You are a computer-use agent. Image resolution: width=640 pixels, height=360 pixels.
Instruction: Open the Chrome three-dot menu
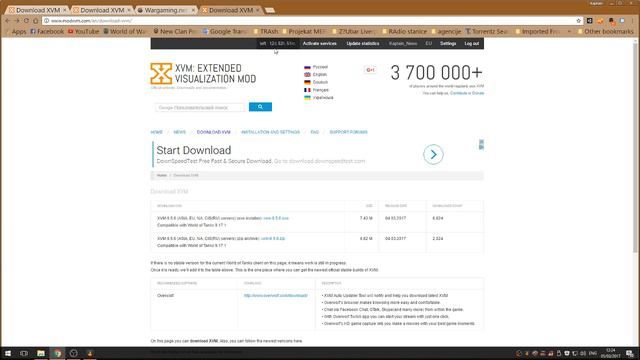click(633, 20)
